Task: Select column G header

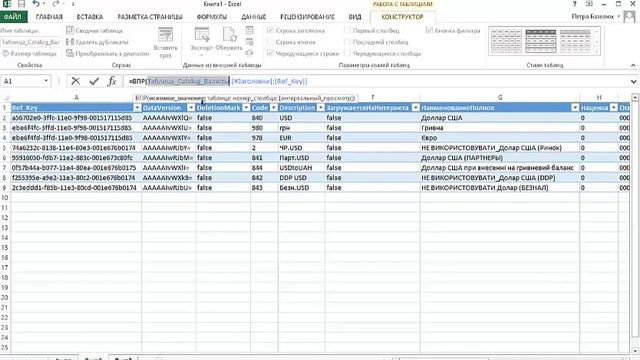Action: [x=500, y=98]
